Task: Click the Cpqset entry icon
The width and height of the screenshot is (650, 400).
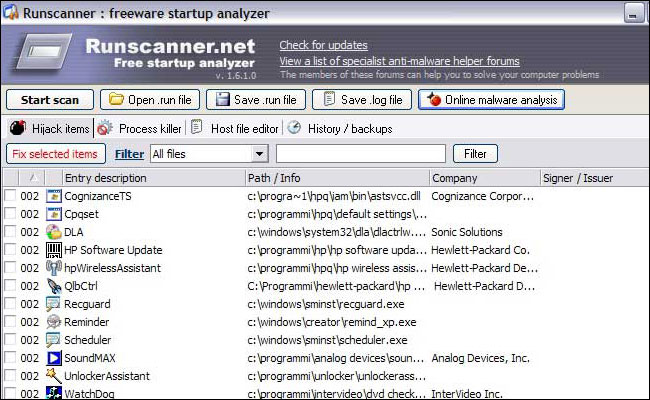Action: [x=53, y=214]
